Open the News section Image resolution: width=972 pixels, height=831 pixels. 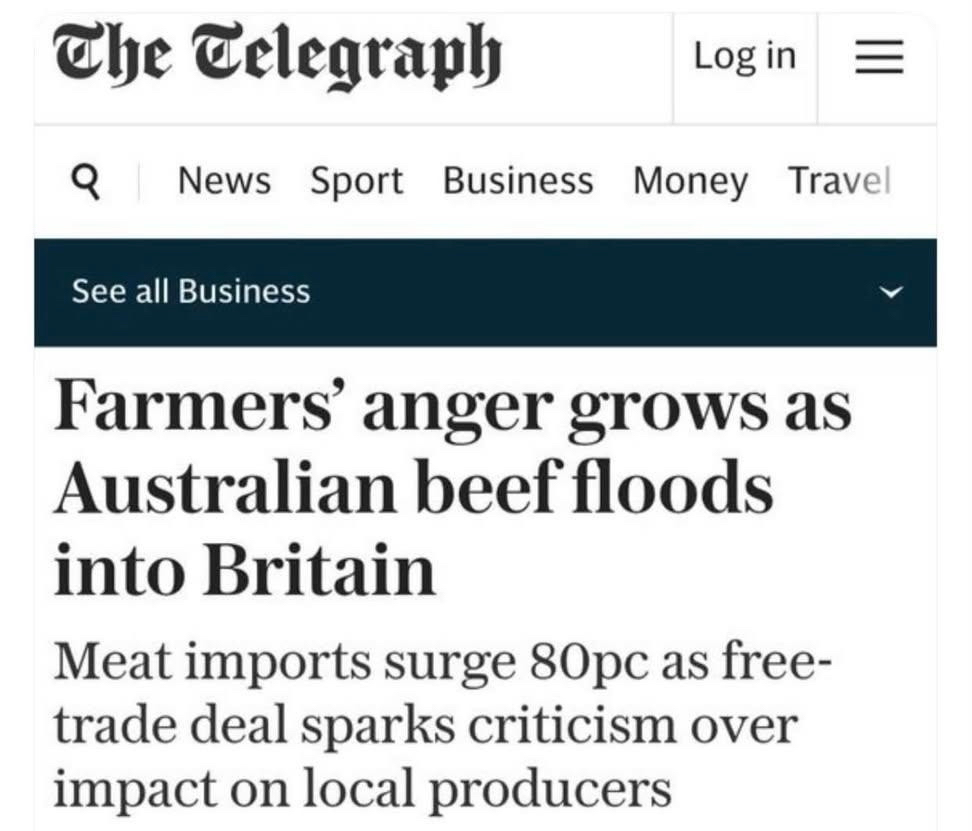(224, 182)
